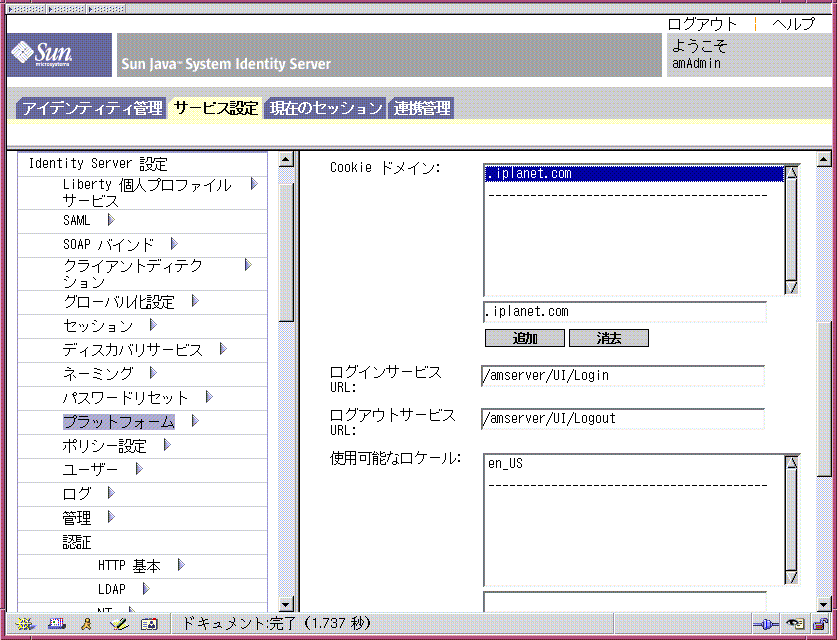
Task: Click the 追加 button under Cookie domain
Action: [x=525, y=338]
